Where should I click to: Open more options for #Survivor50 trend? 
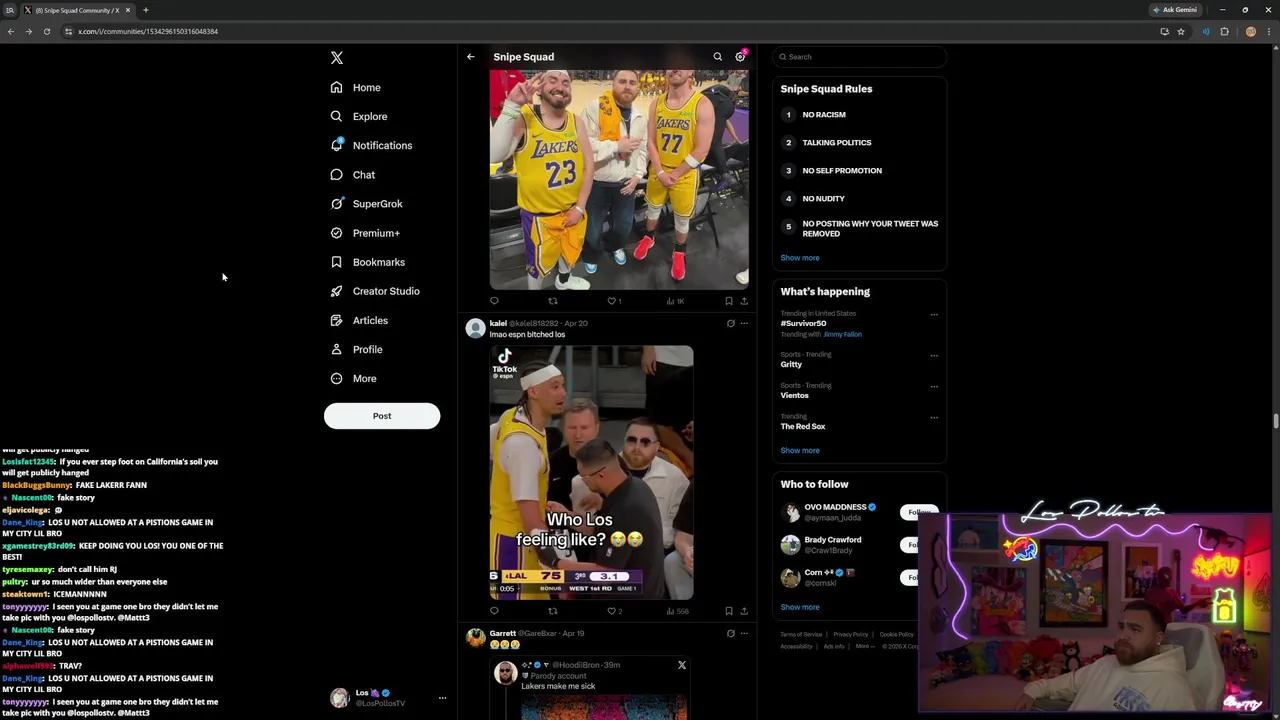pyautogui.click(x=934, y=314)
